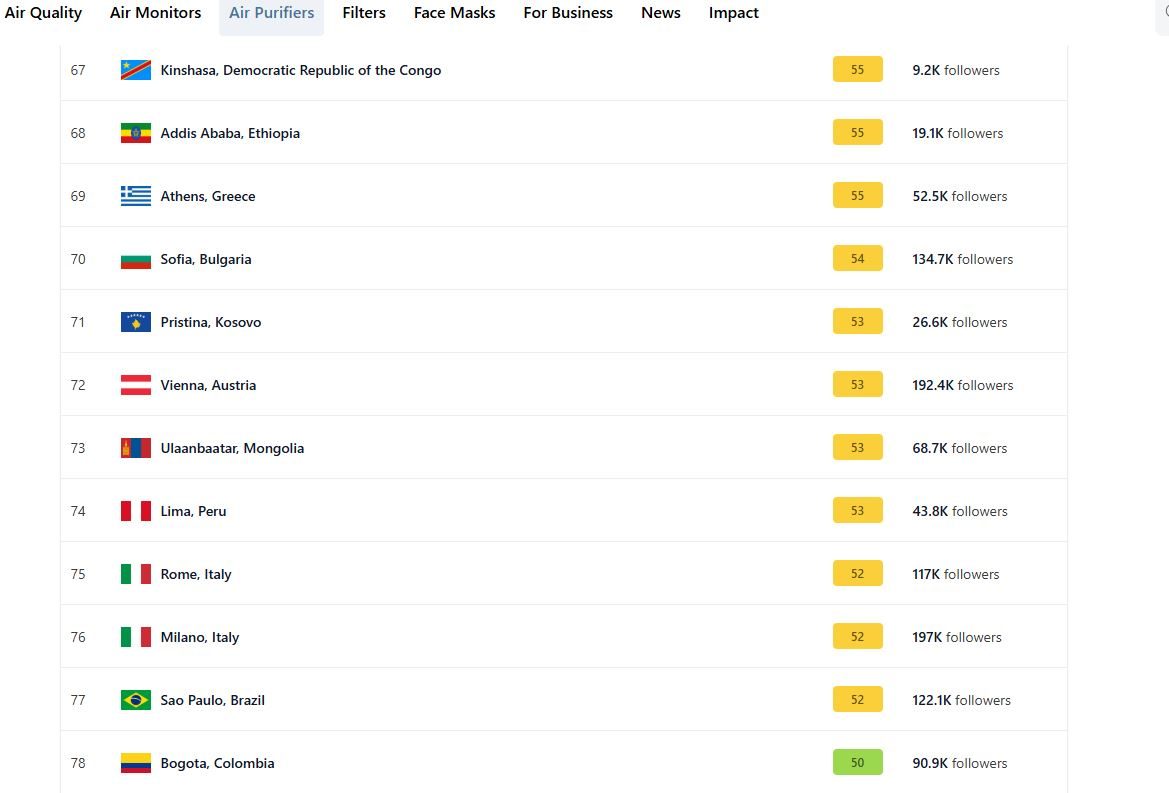Click rank number 67
Screen dimensions: 1169x793
[78, 70]
